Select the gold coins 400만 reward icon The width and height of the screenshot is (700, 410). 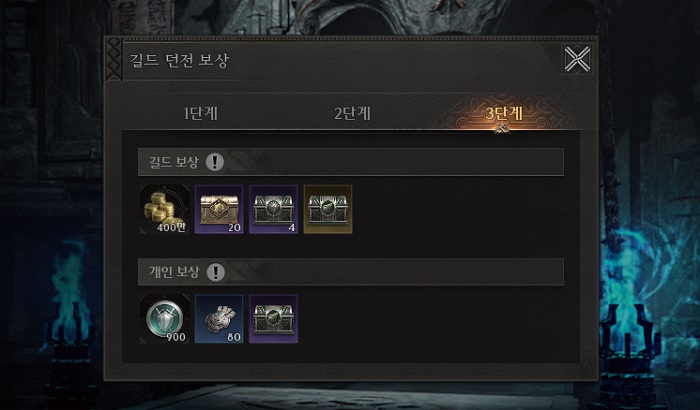tap(165, 209)
